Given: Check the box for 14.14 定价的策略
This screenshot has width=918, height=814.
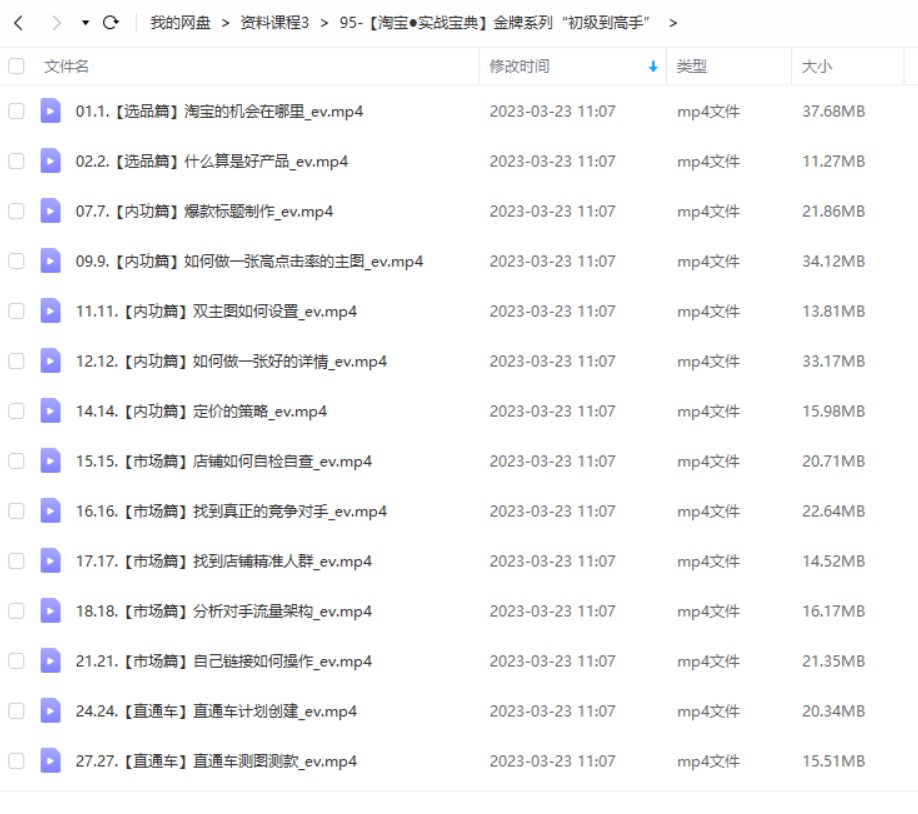Looking at the screenshot, I should point(16,411).
